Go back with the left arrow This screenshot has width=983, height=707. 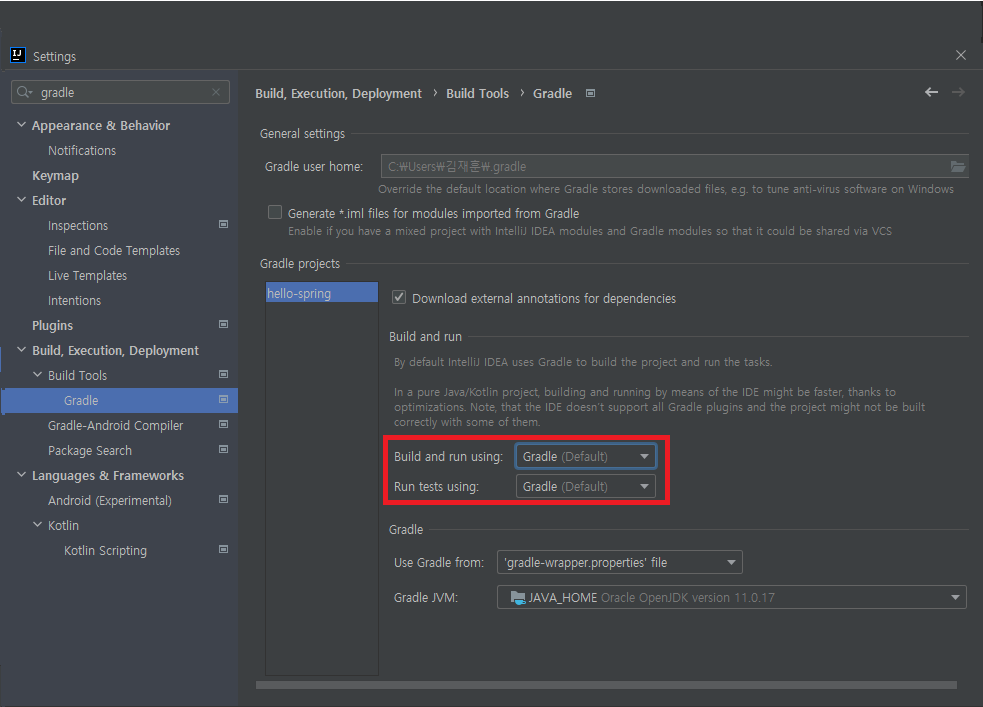pyautogui.click(x=932, y=92)
